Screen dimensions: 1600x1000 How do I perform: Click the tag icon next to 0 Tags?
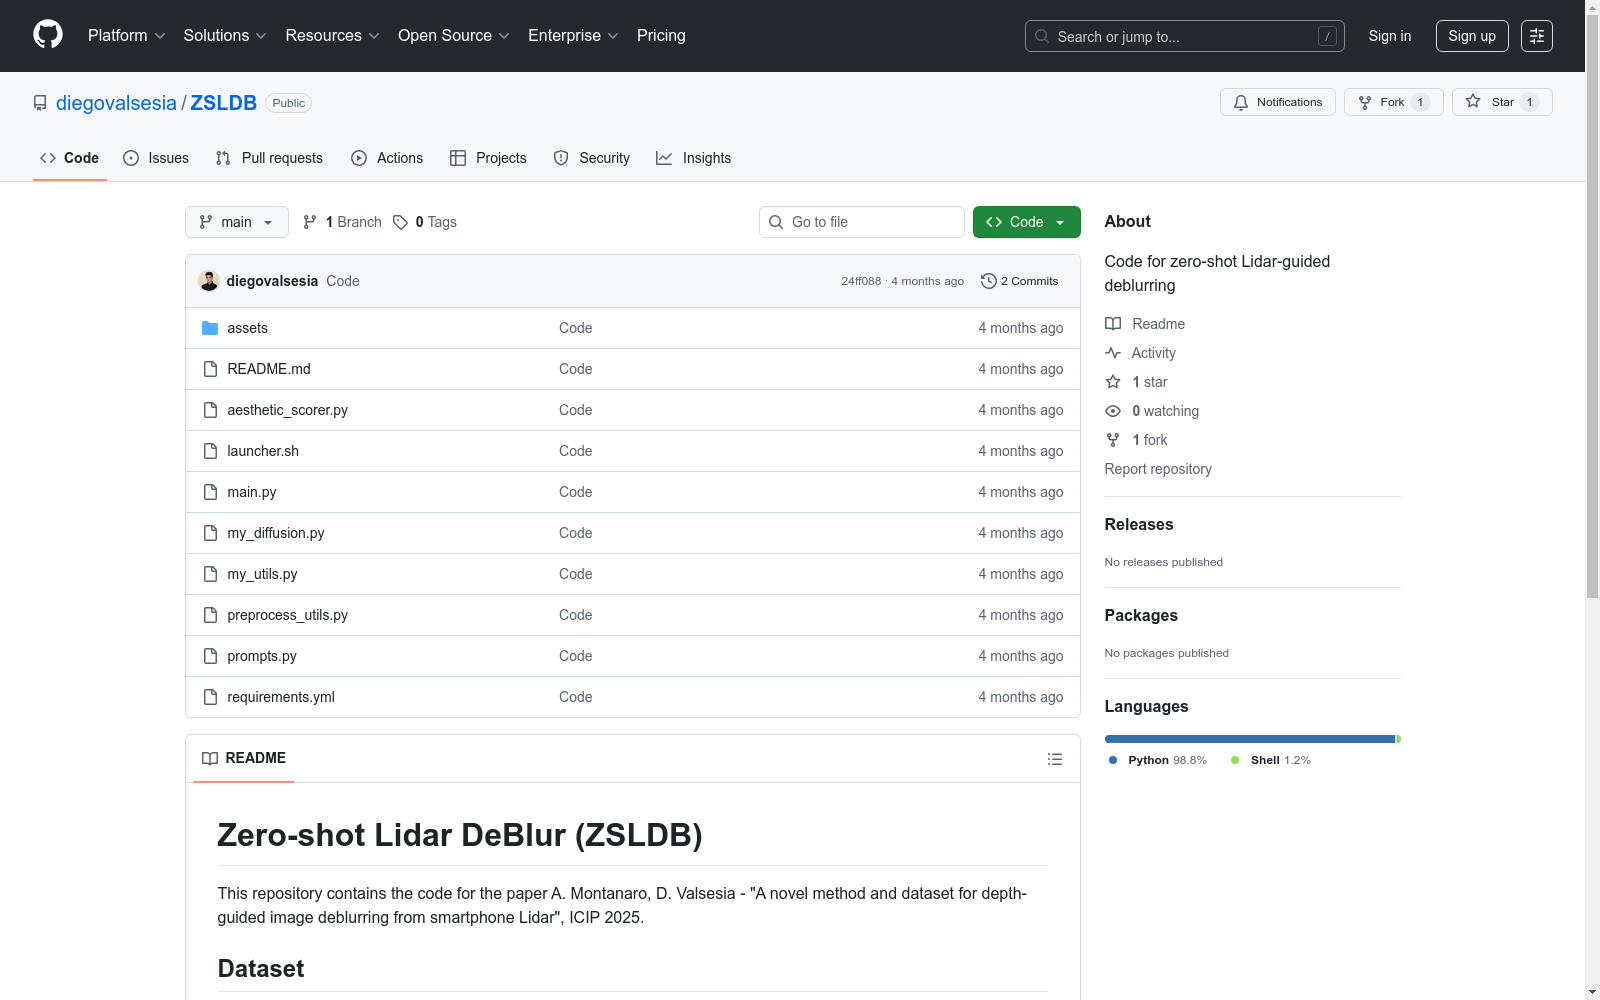[x=400, y=222]
